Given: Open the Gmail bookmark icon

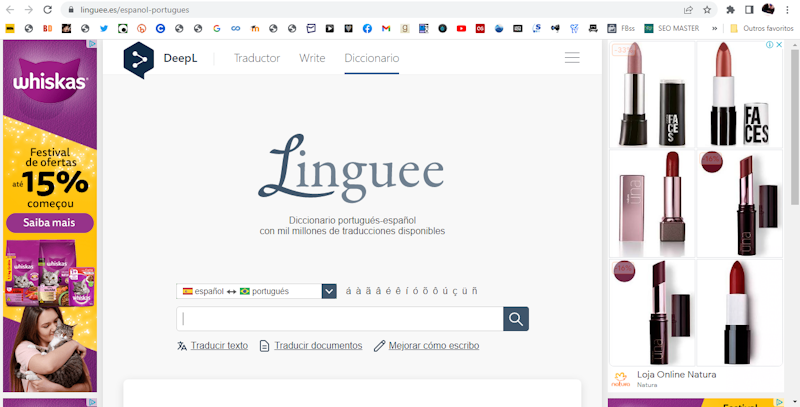Looking at the screenshot, I should [386, 29].
